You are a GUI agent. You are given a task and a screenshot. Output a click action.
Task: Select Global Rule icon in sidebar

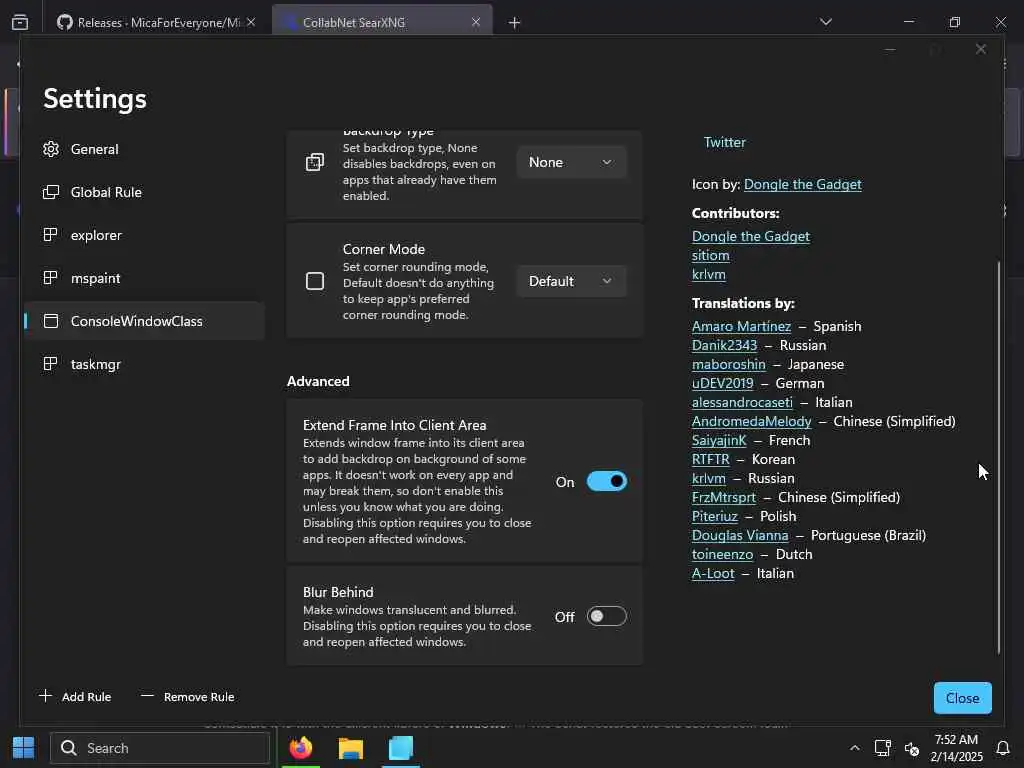coord(51,192)
